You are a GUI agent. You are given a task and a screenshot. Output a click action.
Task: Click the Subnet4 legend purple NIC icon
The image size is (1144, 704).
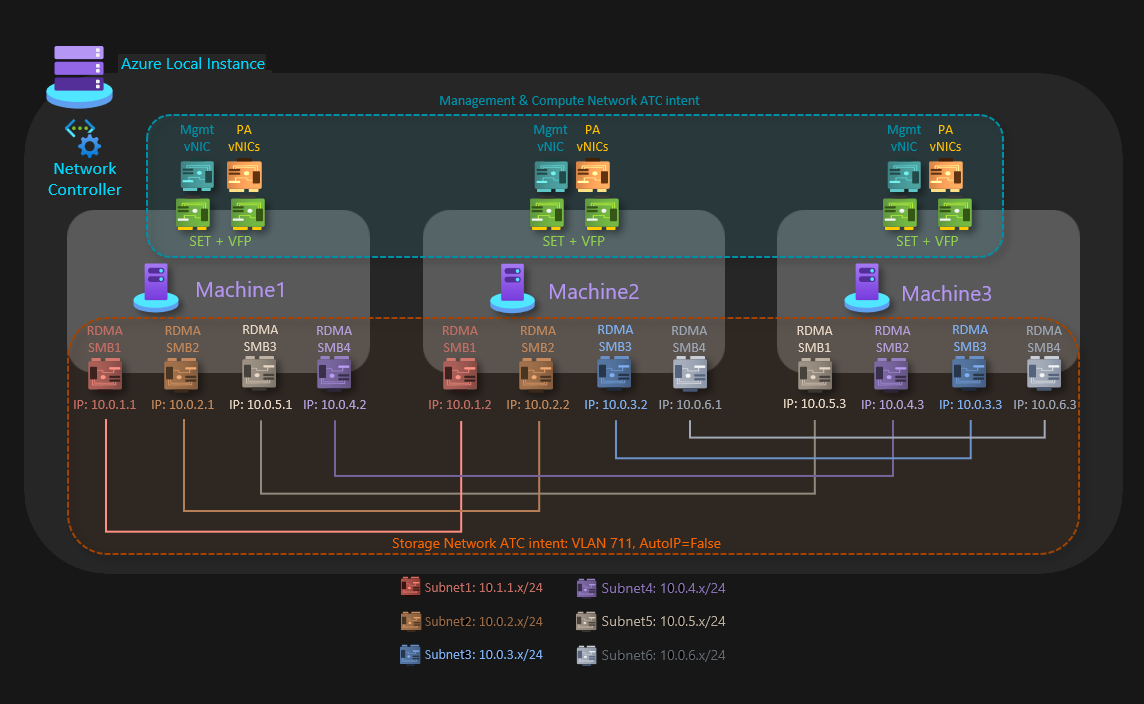(x=587, y=587)
